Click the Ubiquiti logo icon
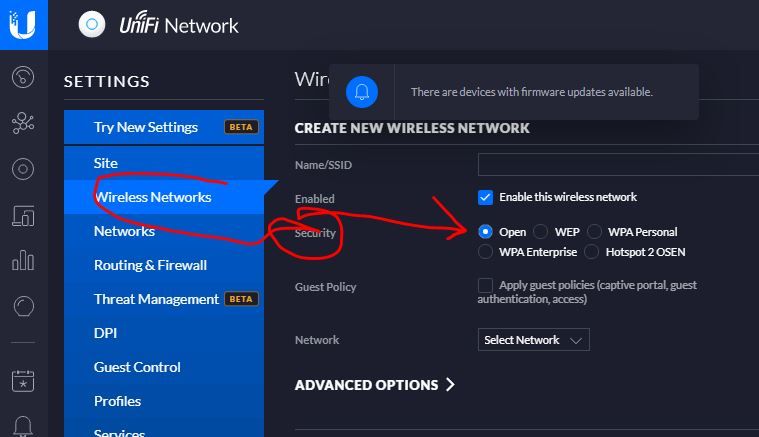Viewport: 759px width, 437px height. click(23, 25)
